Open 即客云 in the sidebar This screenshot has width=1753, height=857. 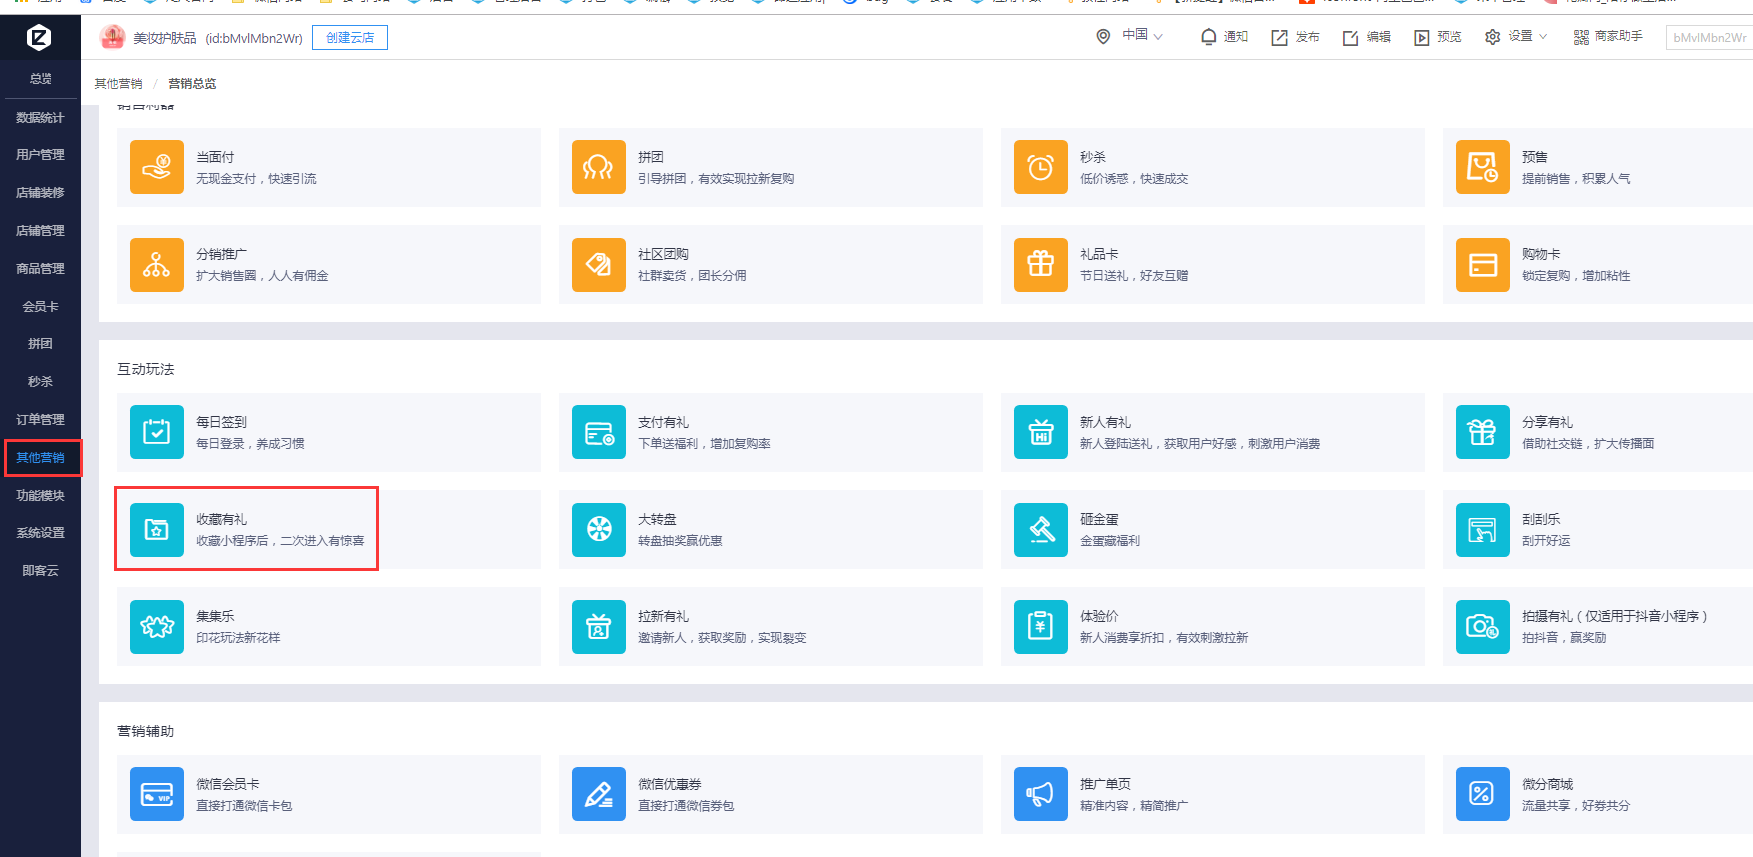coord(40,571)
